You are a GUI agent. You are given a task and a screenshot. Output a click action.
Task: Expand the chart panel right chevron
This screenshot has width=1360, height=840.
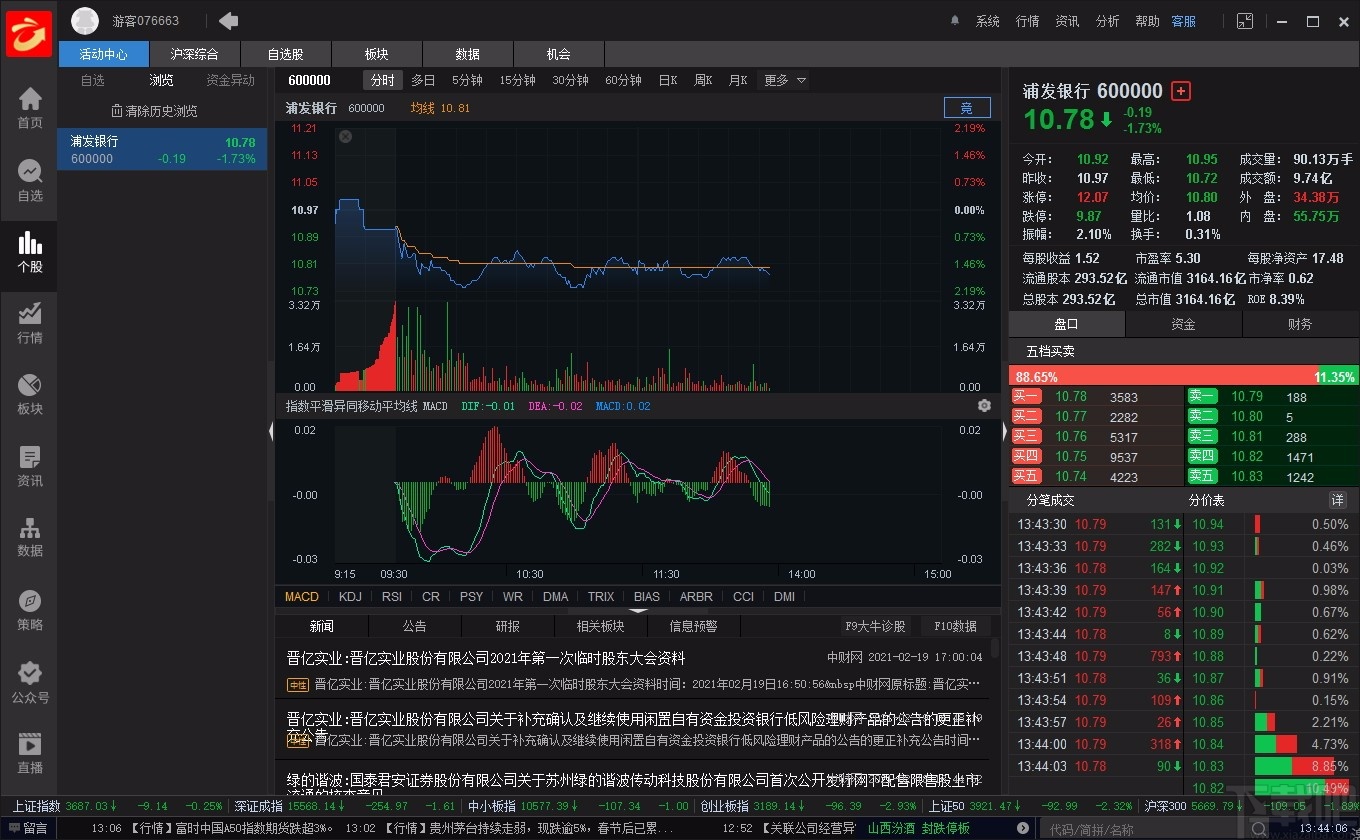pyautogui.click(x=1004, y=431)
